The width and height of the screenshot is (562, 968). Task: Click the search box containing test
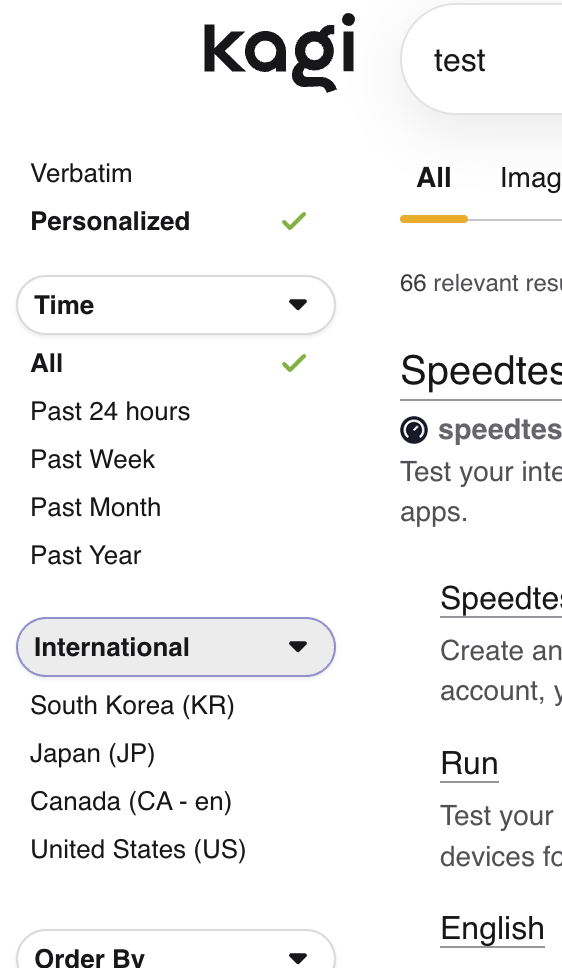click(482, 59)
